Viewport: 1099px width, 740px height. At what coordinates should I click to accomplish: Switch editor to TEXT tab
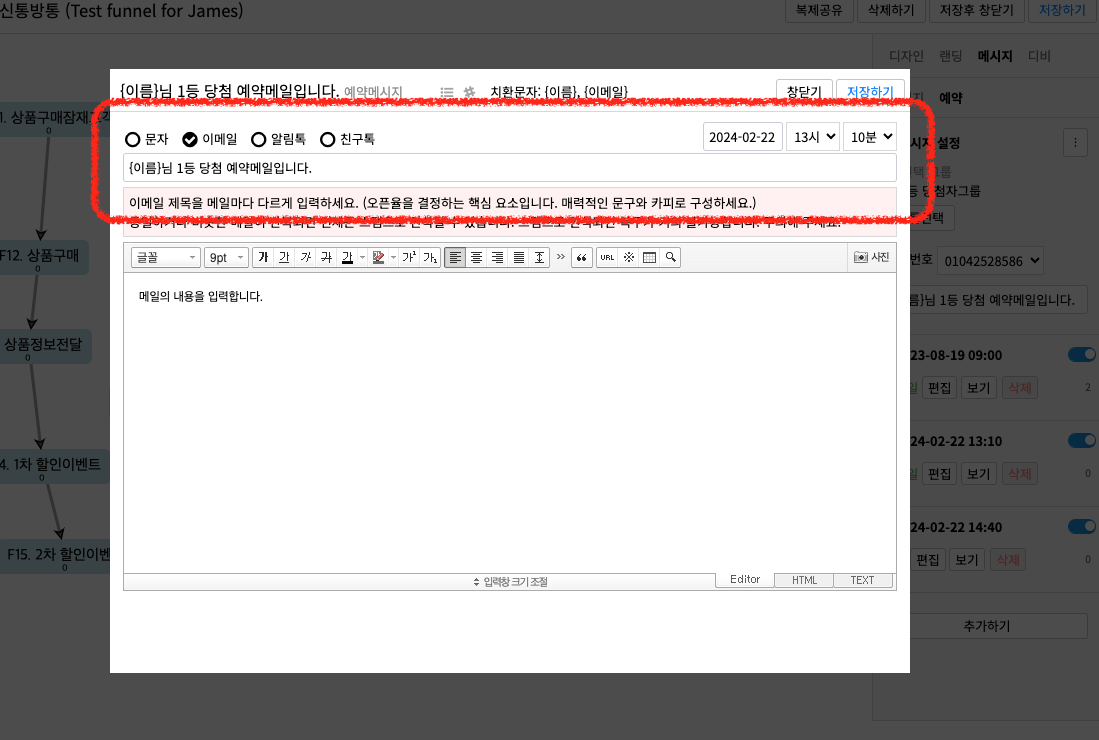pos(862,580)
